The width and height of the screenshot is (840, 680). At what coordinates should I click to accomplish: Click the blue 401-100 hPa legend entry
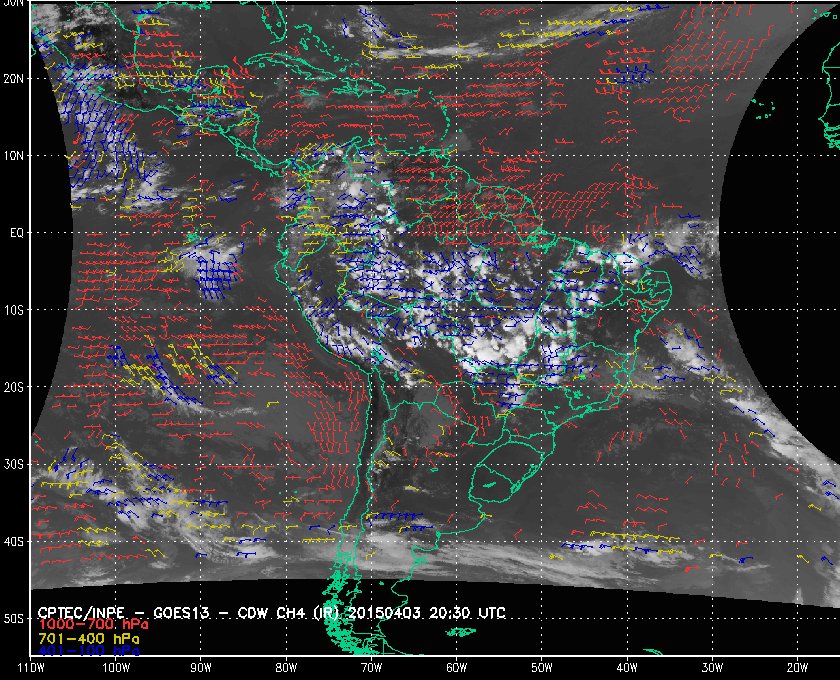point(89,651)
